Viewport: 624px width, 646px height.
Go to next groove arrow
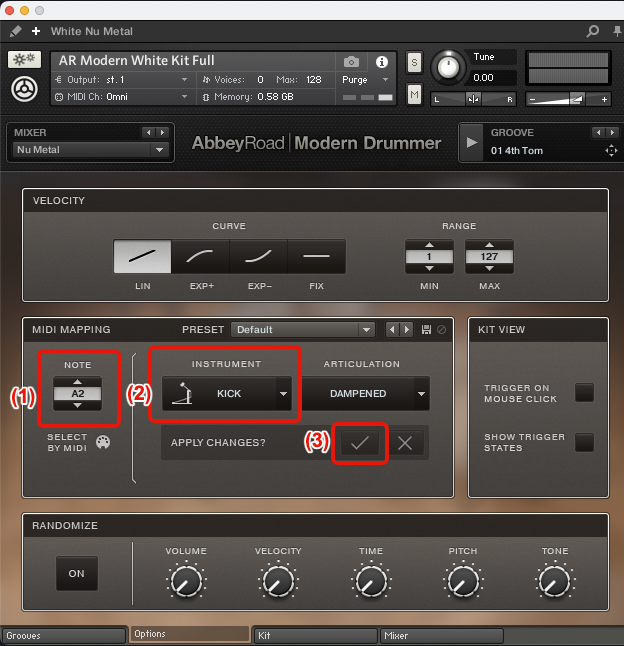(612, 132)
